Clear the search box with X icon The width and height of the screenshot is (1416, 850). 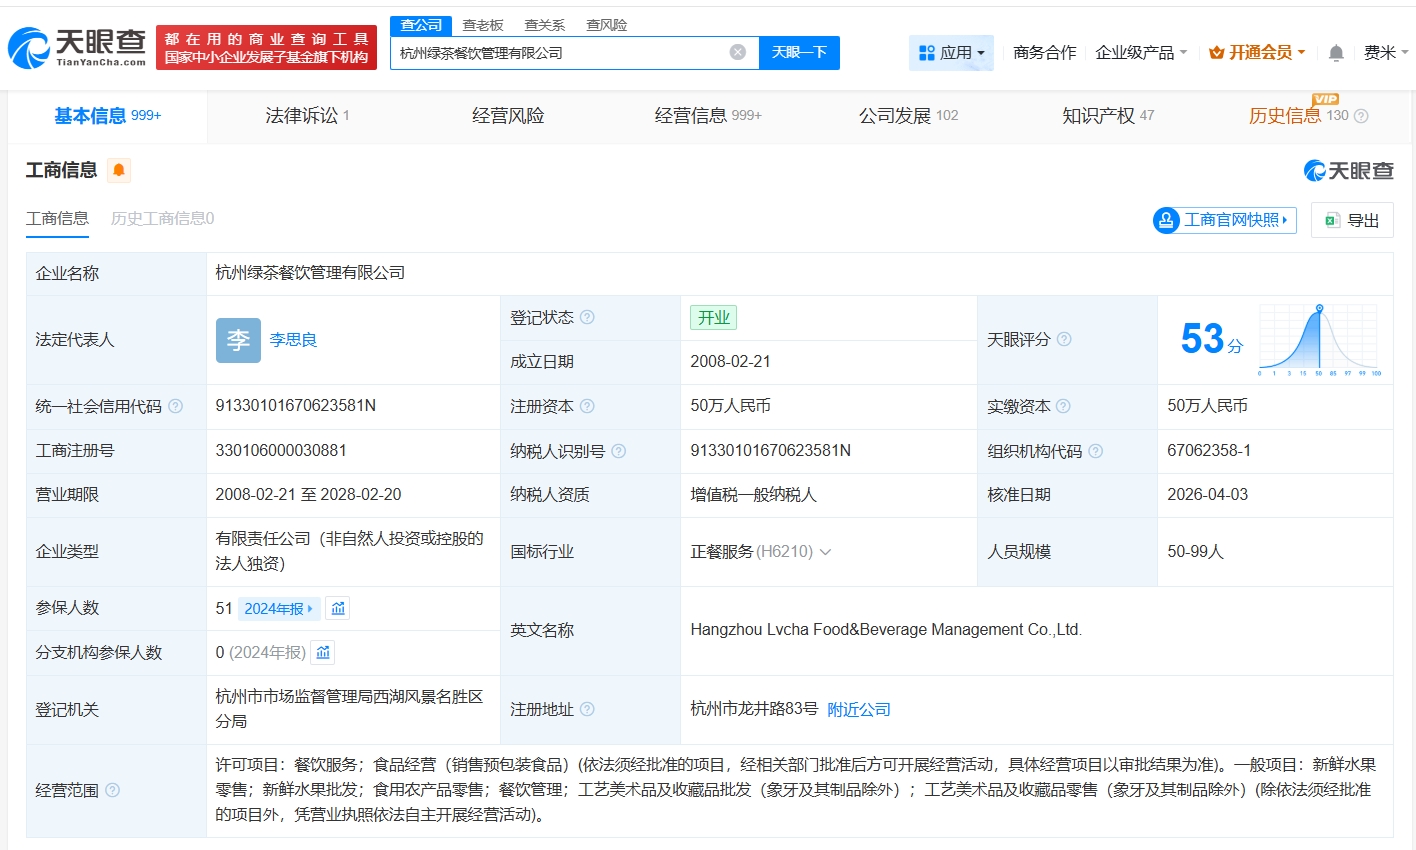tap(738, 53)
